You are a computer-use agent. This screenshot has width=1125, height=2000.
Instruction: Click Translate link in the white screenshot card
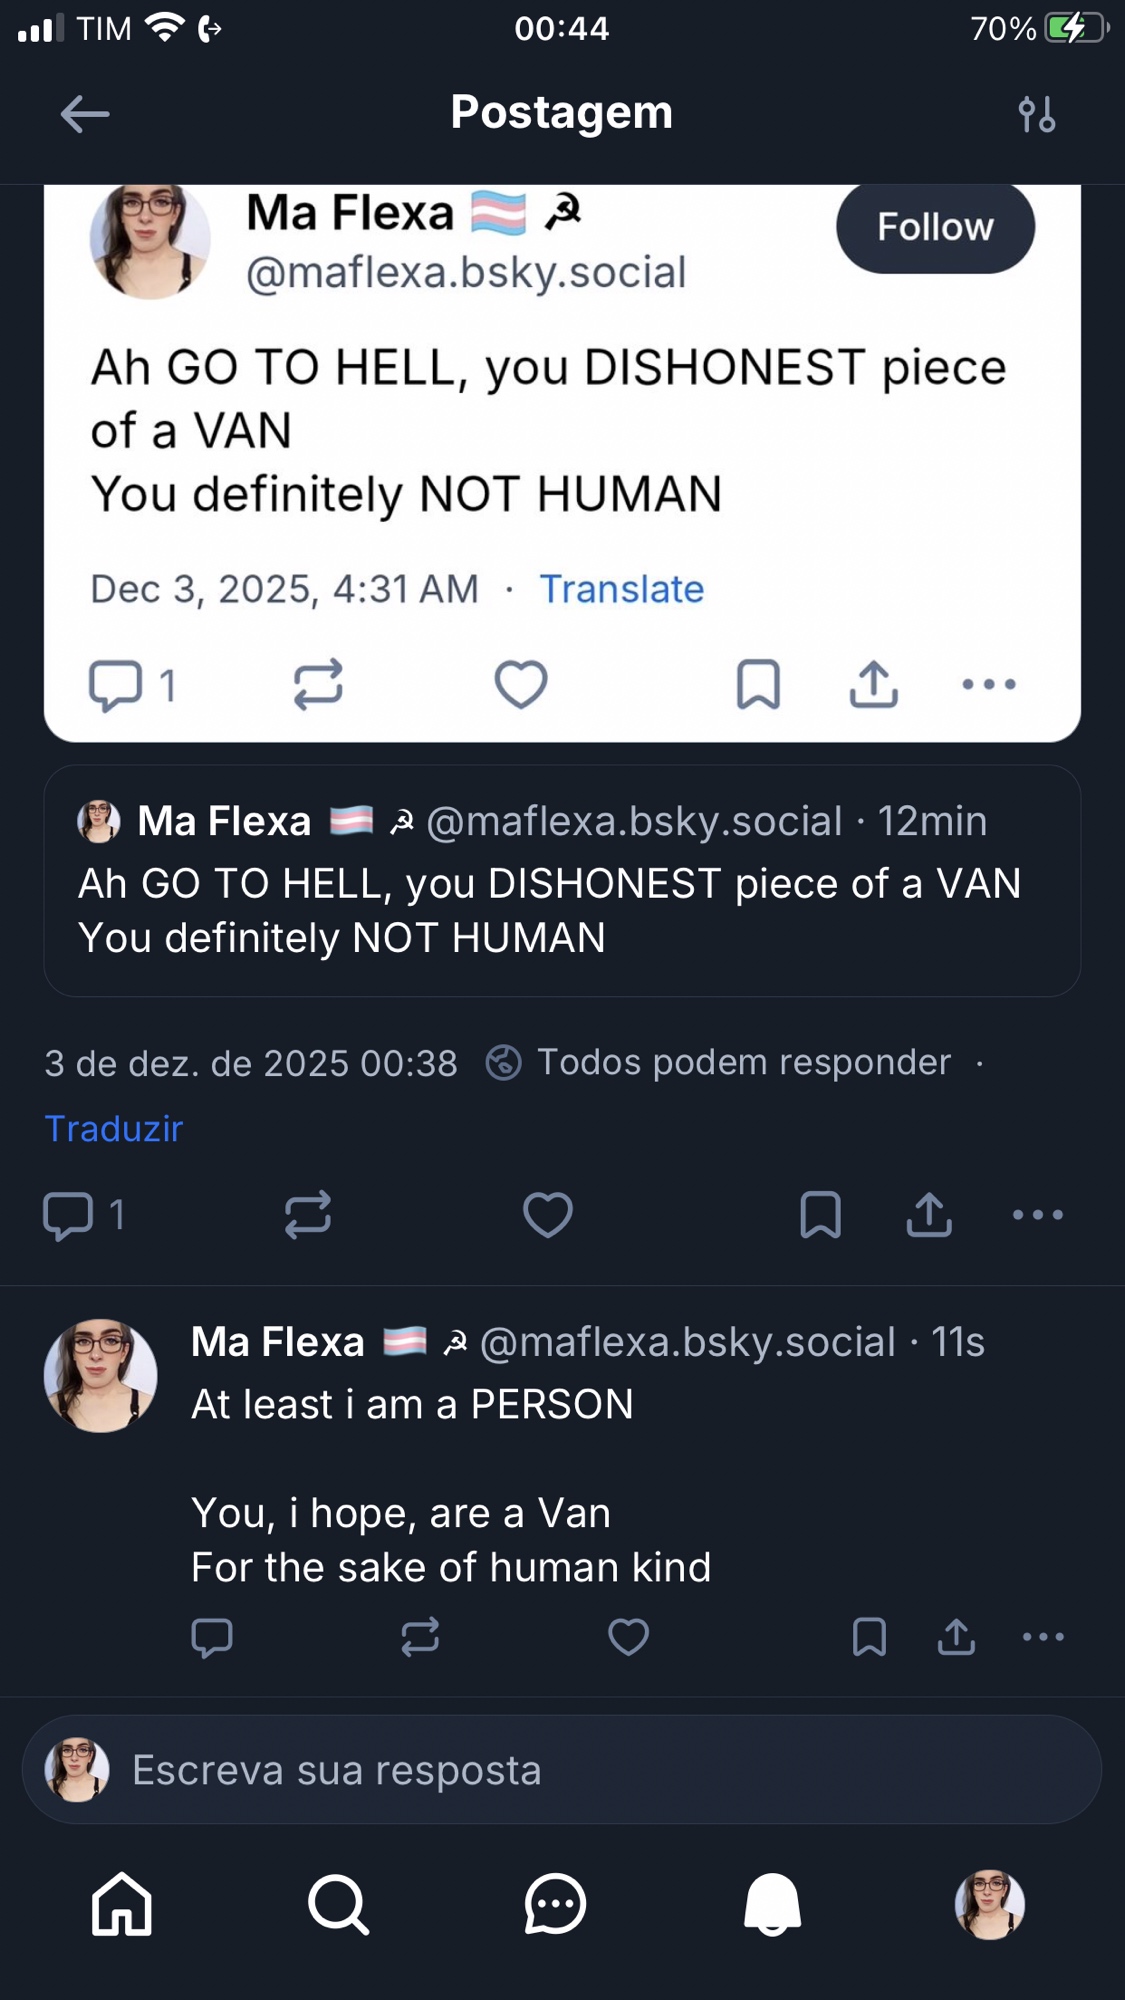tap(621, 589)
